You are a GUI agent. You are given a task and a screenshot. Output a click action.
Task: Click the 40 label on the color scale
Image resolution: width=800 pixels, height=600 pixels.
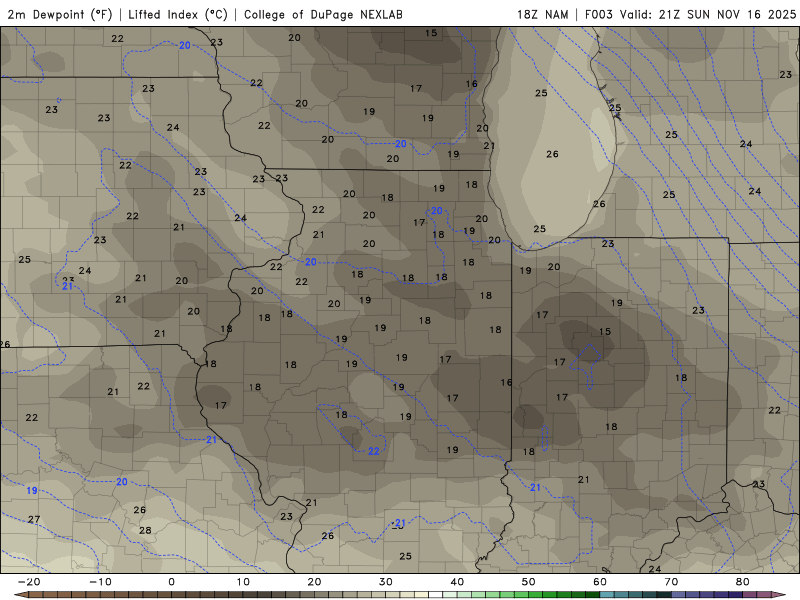(x=457, y=582)
